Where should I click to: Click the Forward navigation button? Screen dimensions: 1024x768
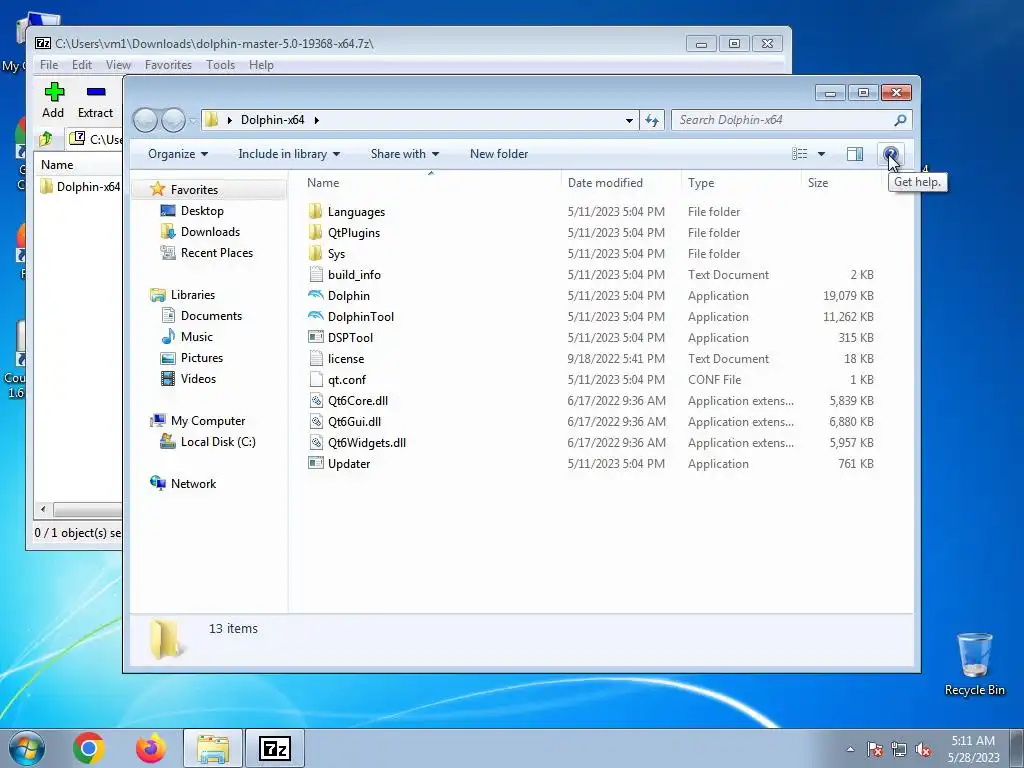click(x=173, y=120)
